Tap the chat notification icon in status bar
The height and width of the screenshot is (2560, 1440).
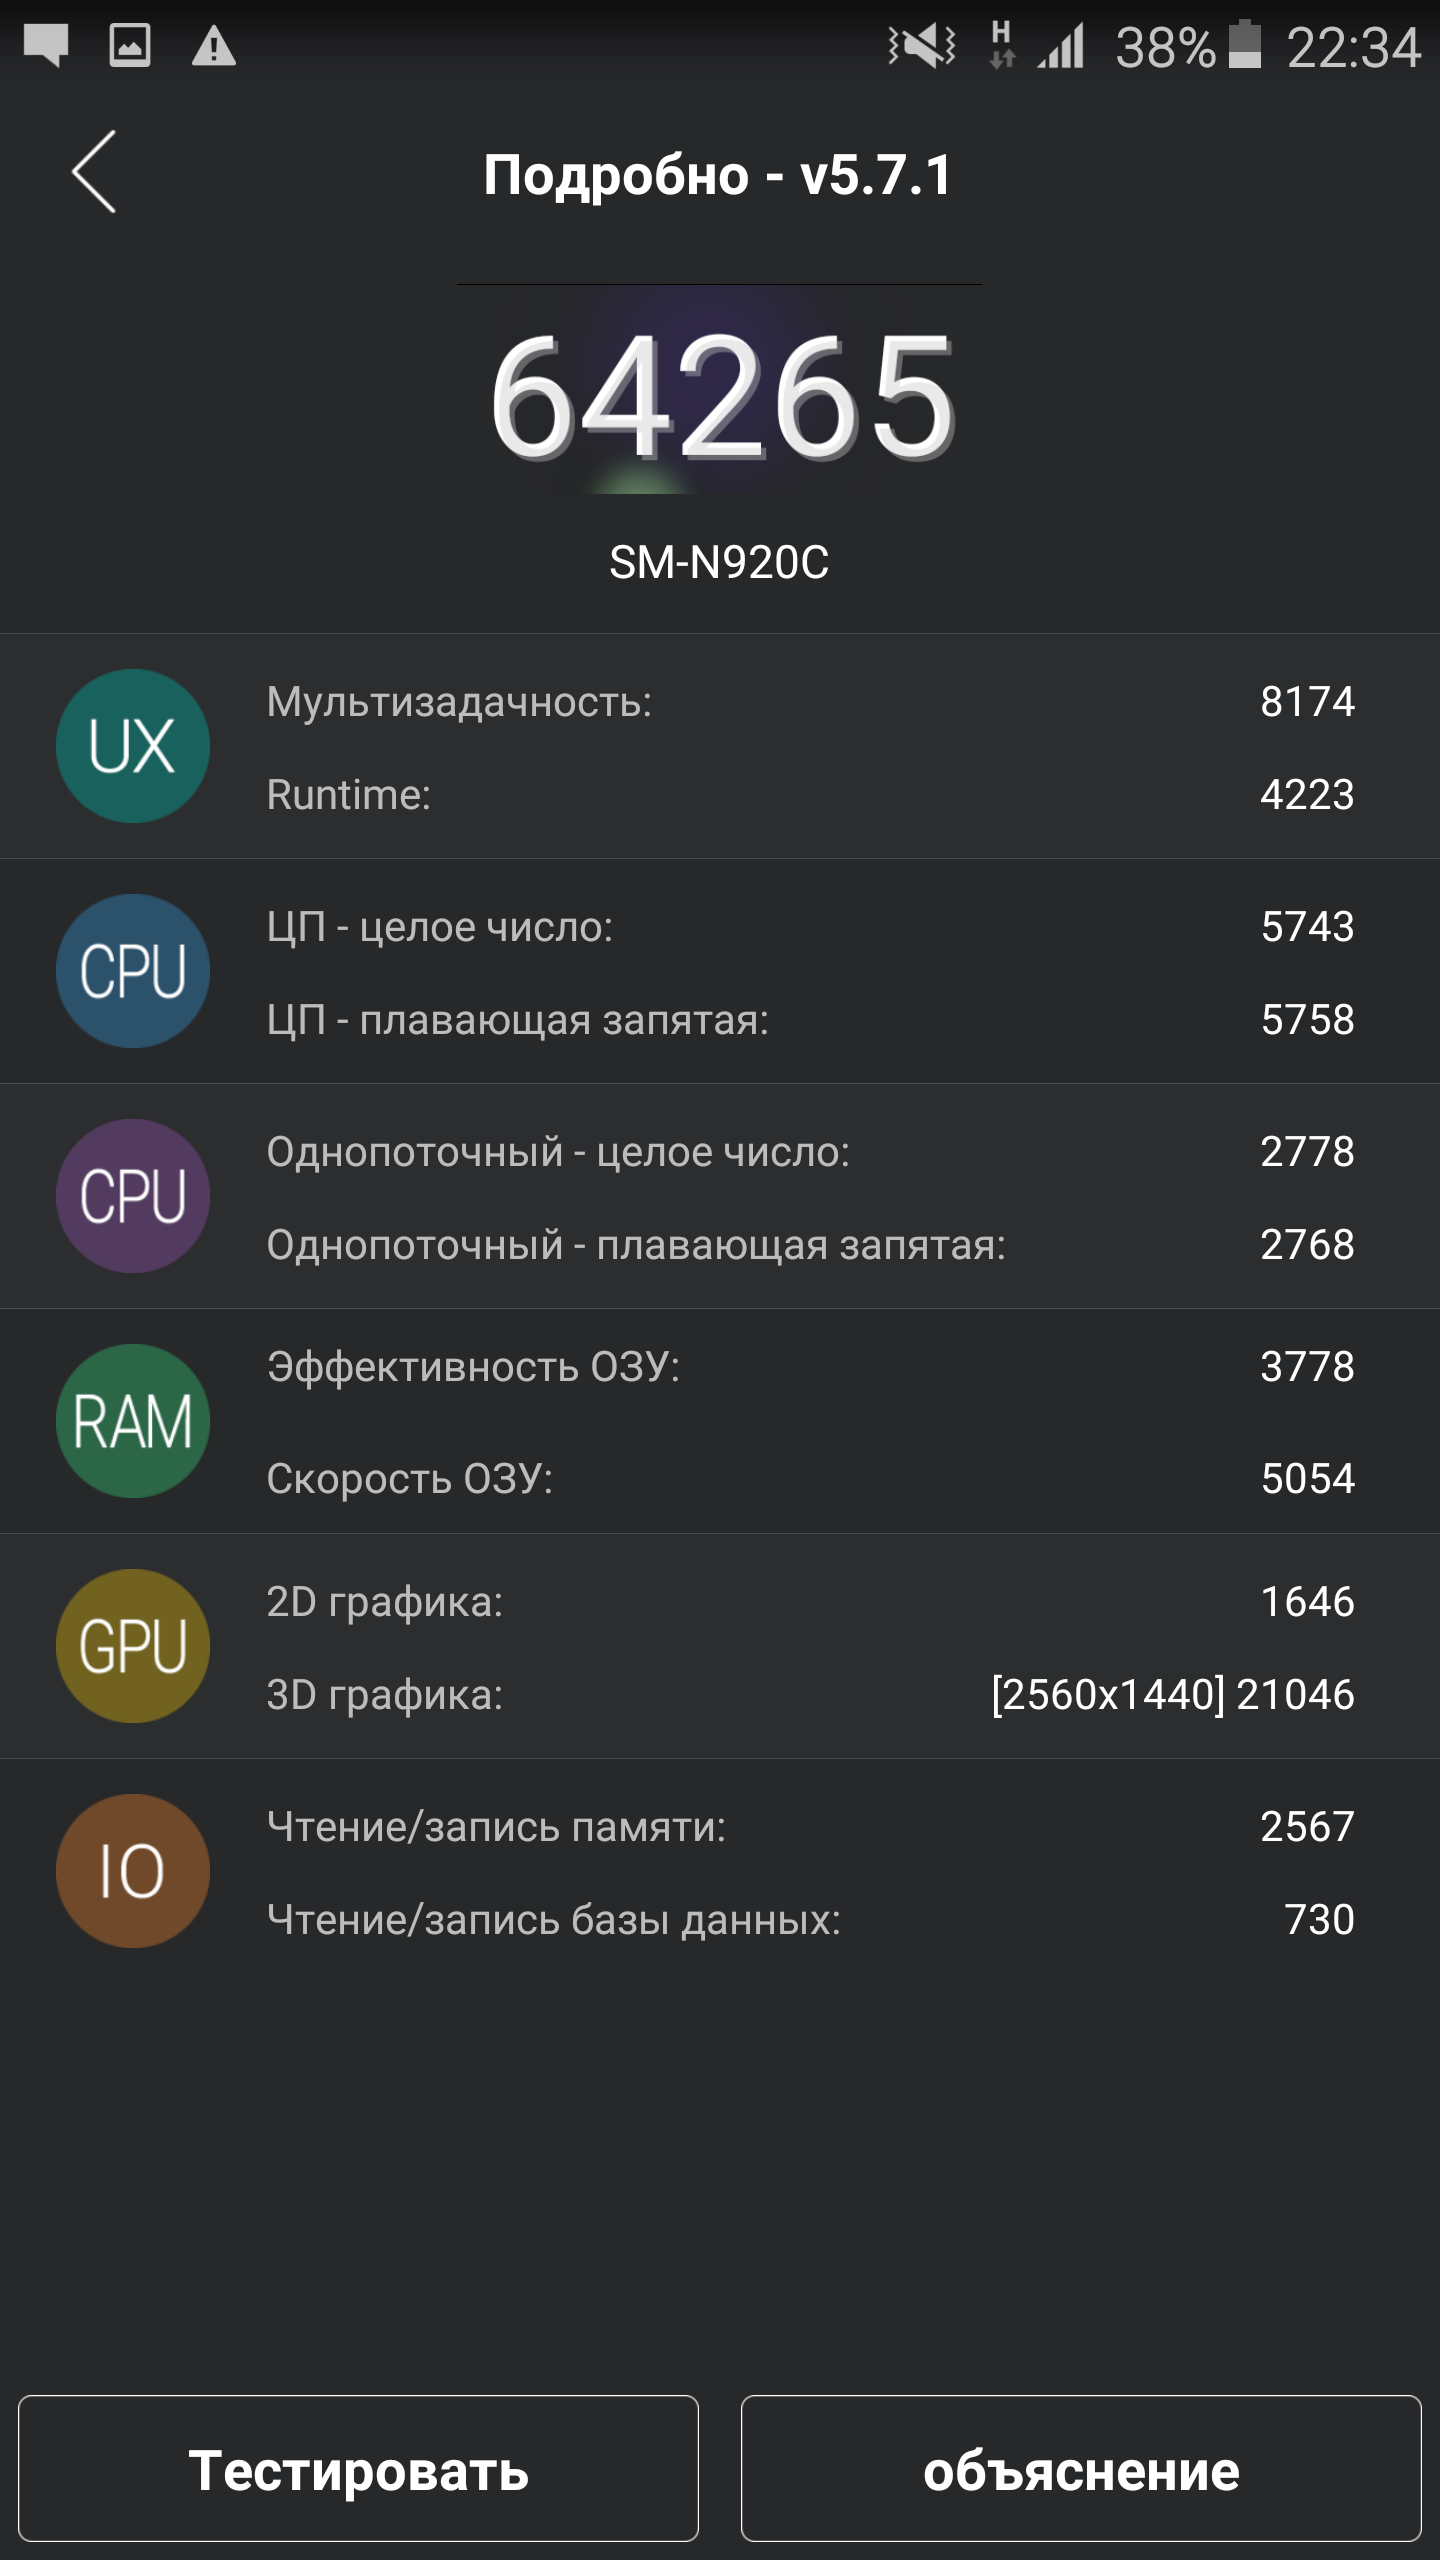pos(46,46)
